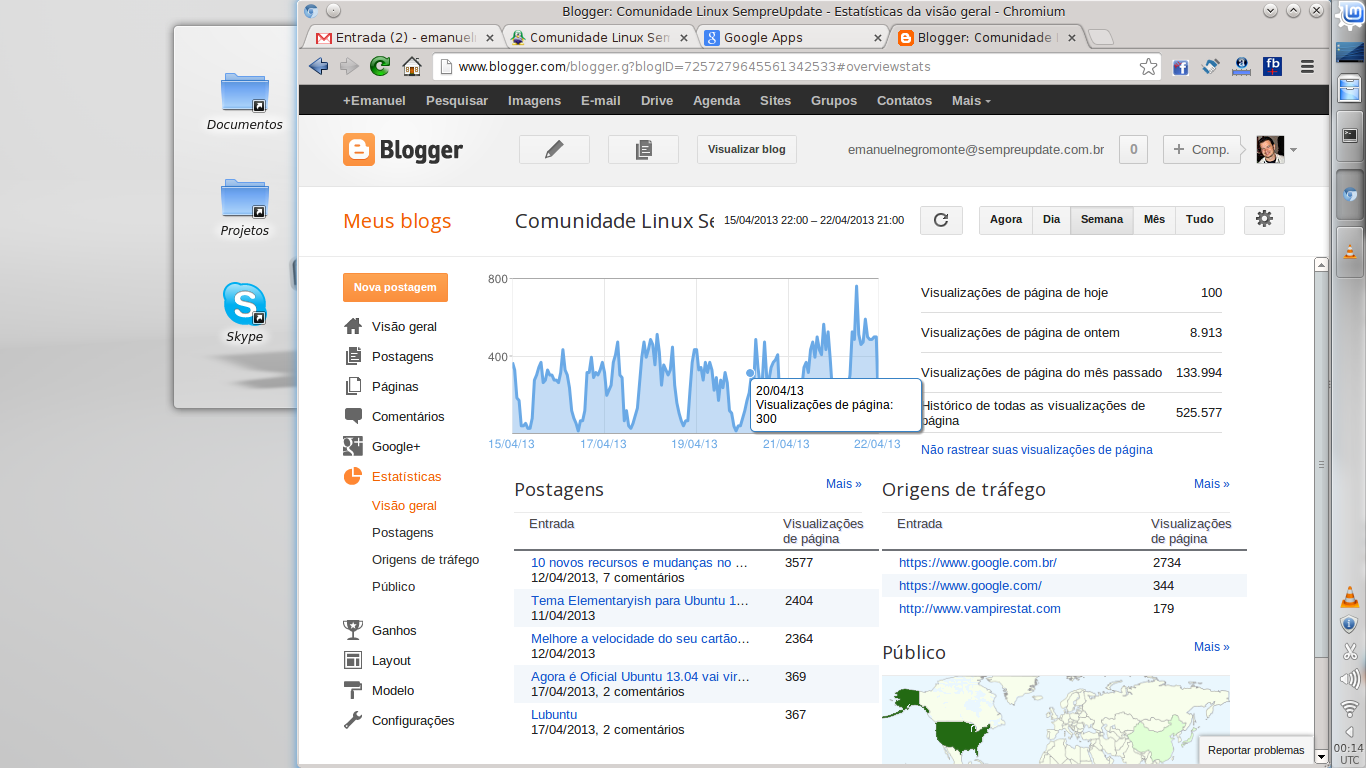Image resolution: width=1366 pixels, height=768 pixels.
Task: Refresh statistics with the circular arrow button
Action: [x=941, y=220]
